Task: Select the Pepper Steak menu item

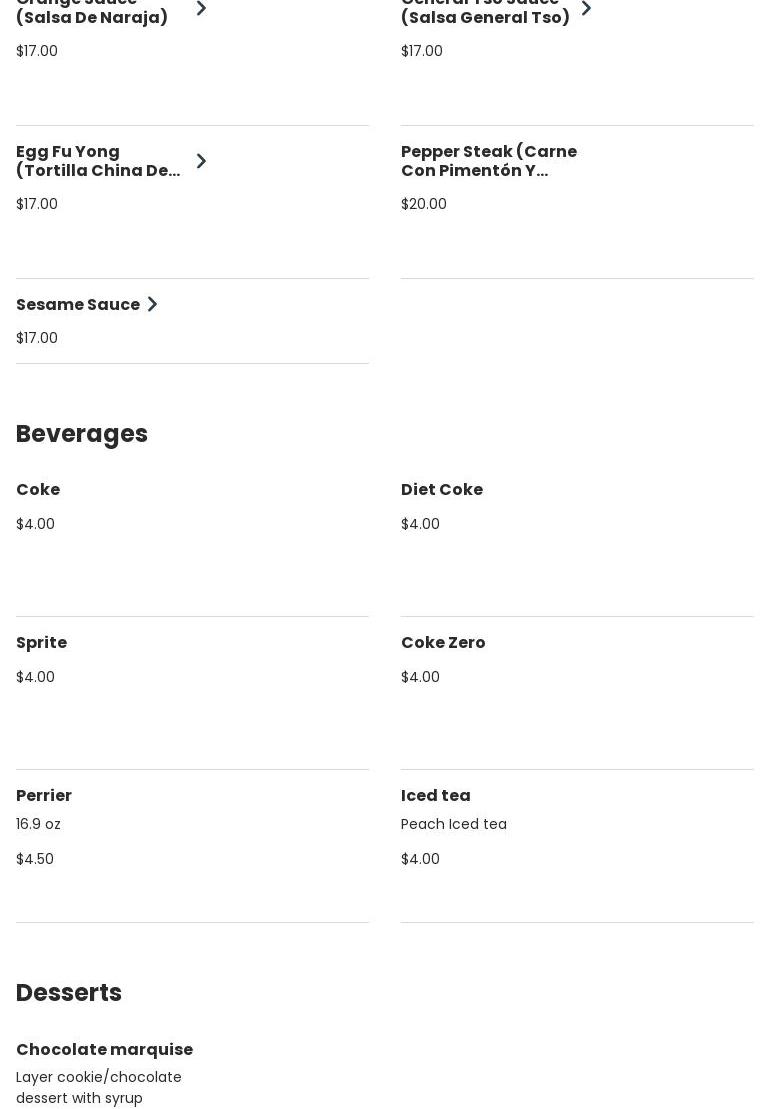Action: pos(489,161)
